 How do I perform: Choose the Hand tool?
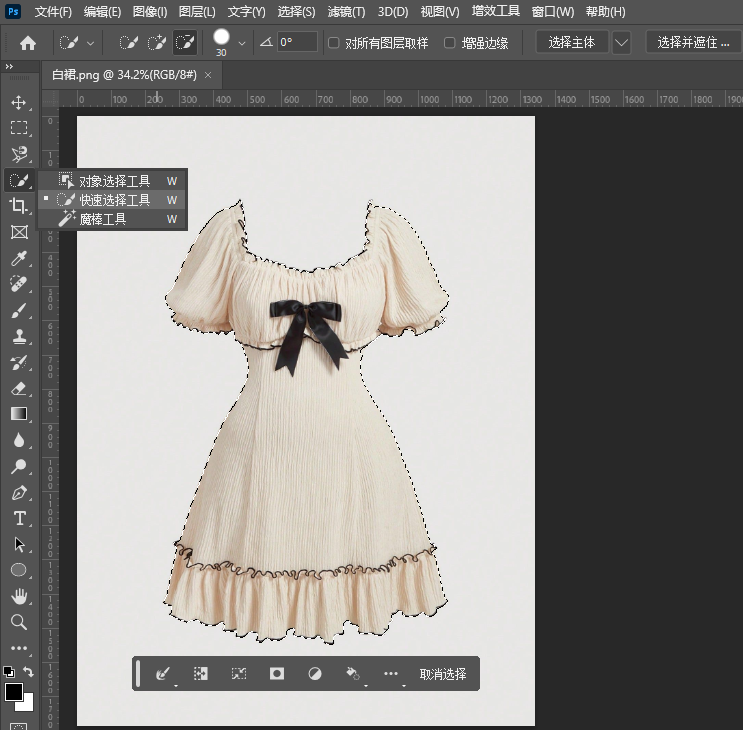tap(18, 596)
